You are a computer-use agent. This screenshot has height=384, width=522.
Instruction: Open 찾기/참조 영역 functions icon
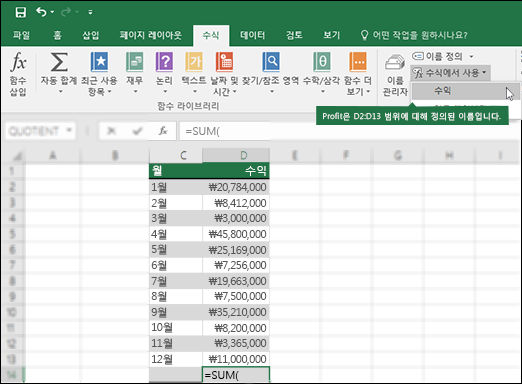(271, 62)
